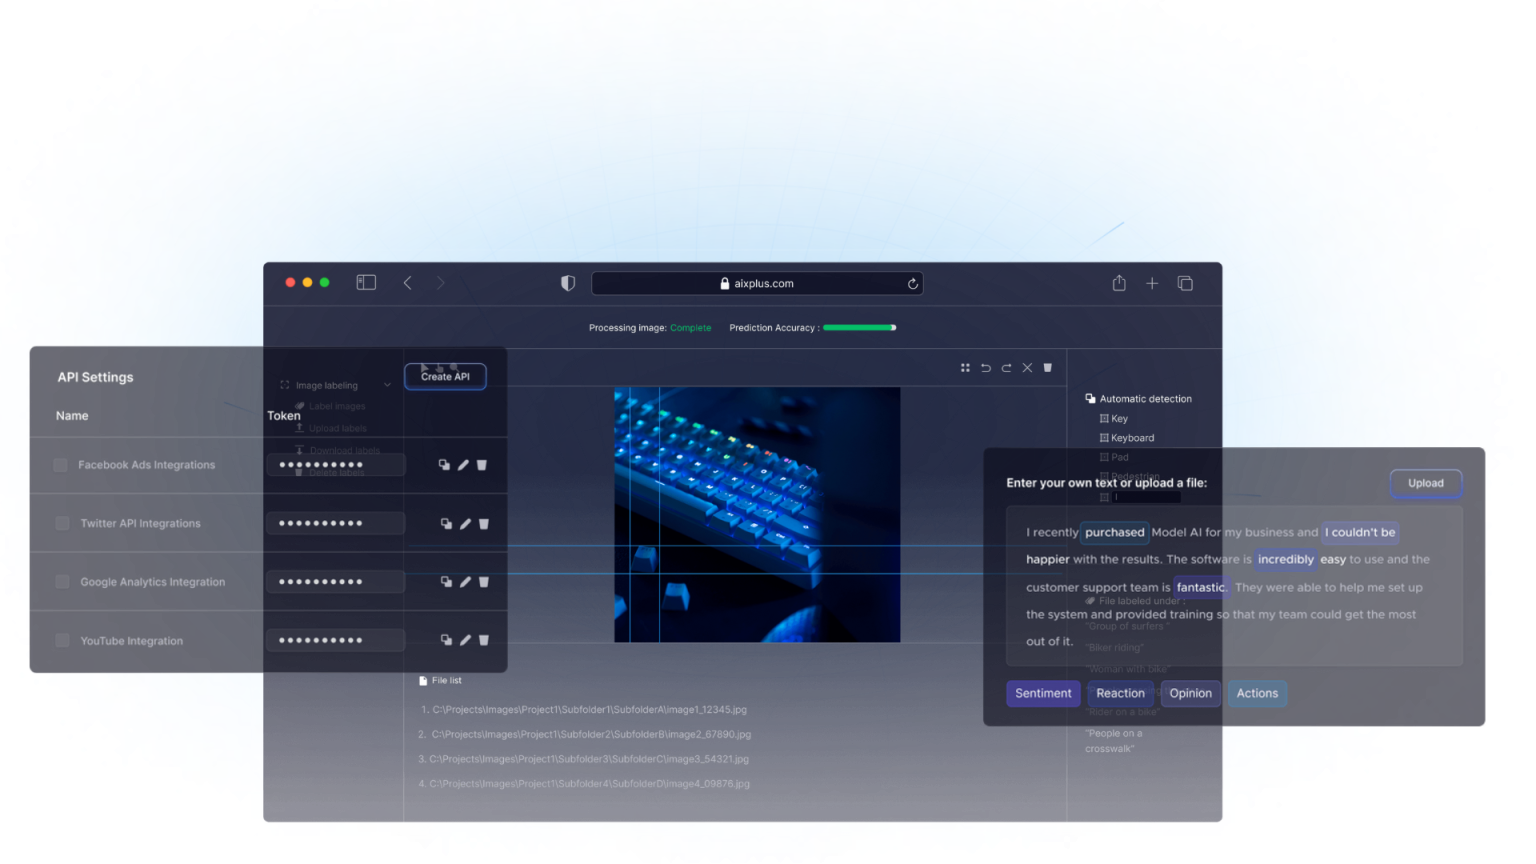Select the Sentiment analysis tab

point(1043,693)
